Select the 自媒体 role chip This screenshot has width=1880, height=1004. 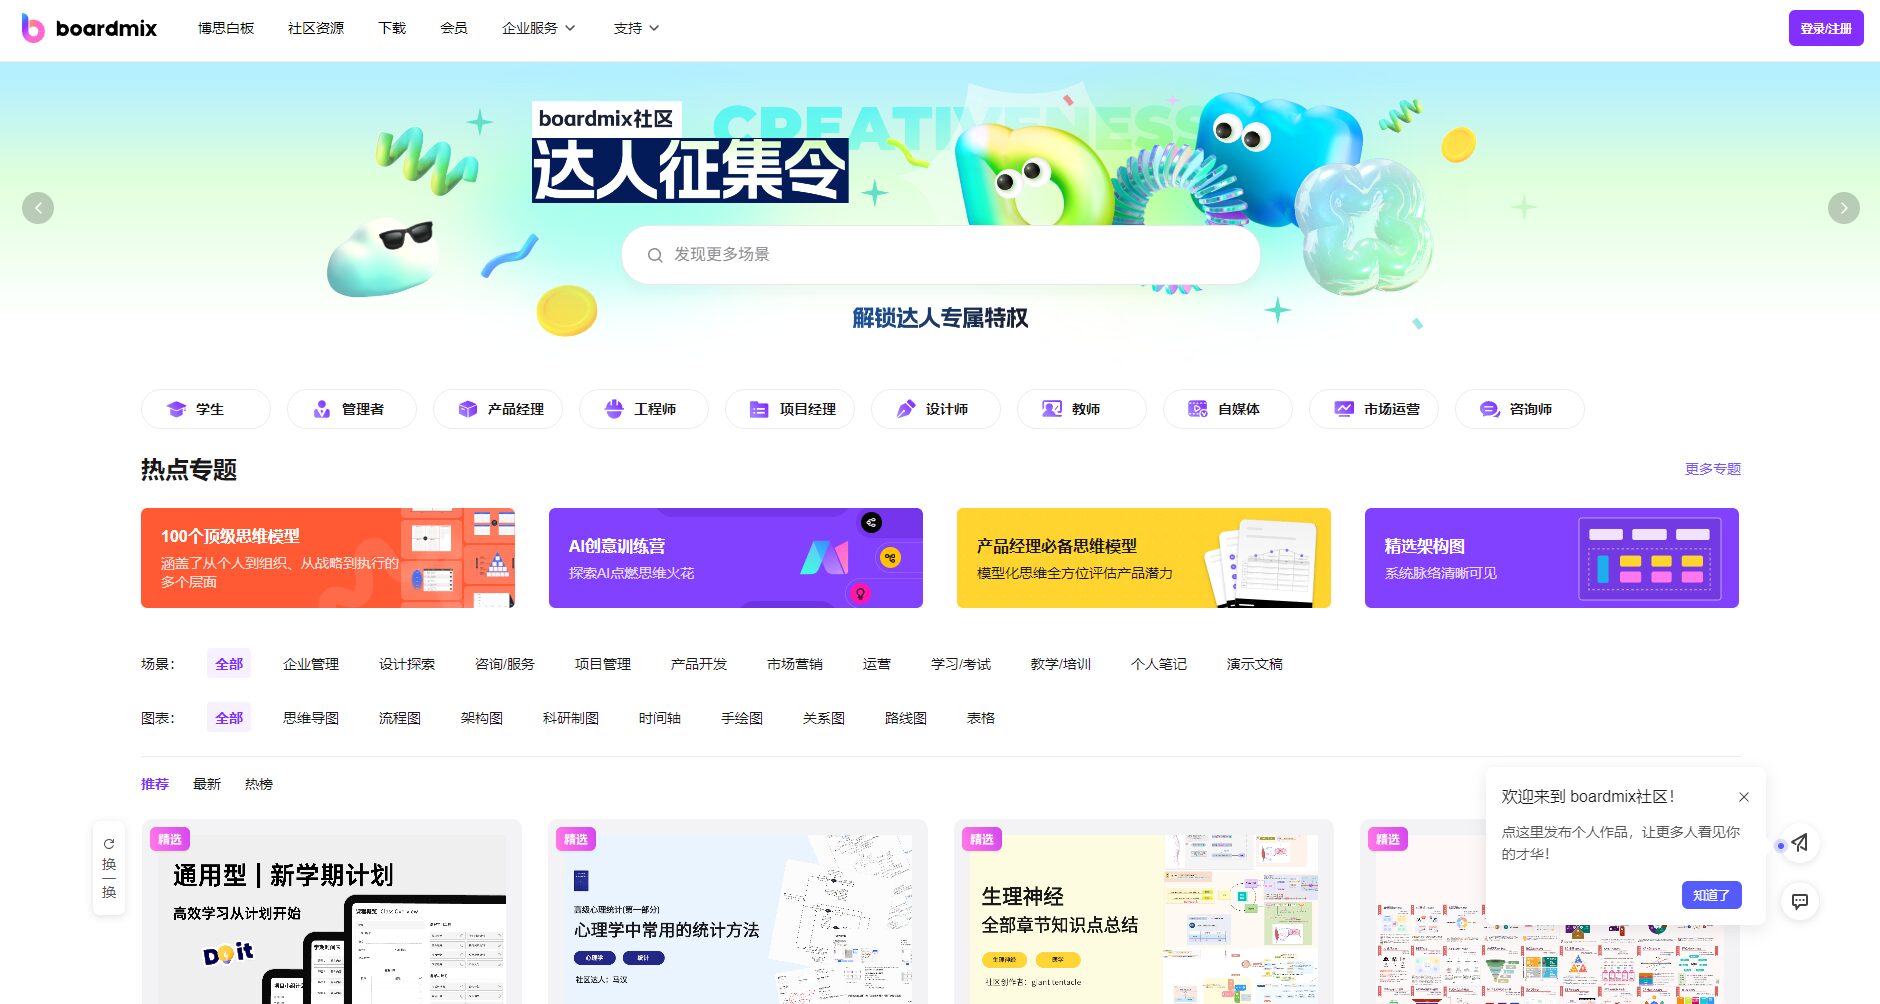pyautogui.click(x=1227, y=409)
